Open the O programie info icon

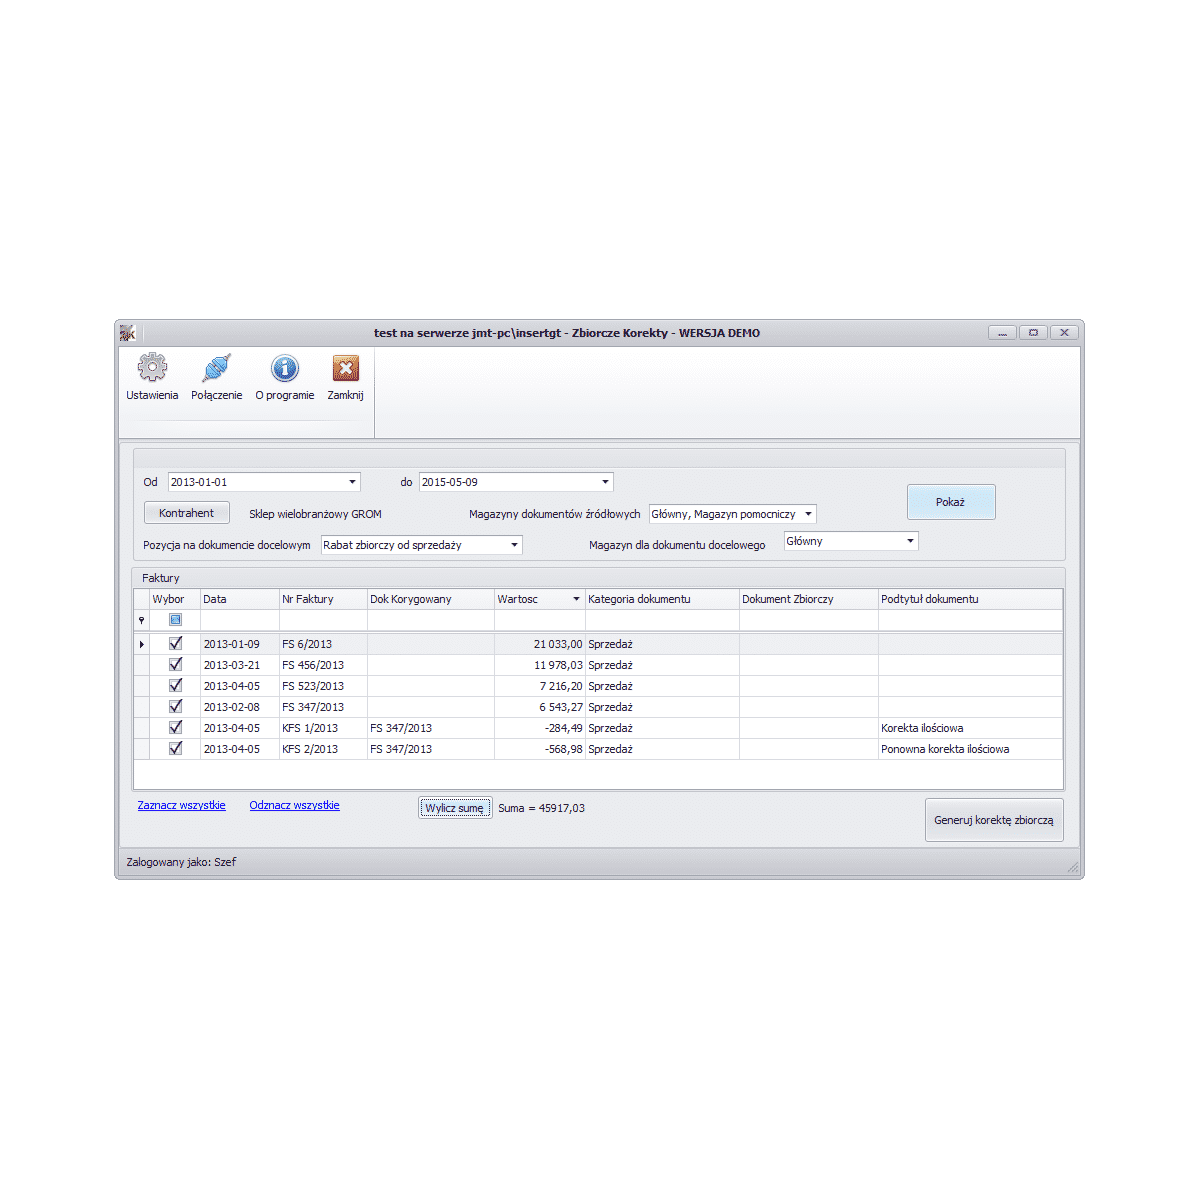click(285, 369)
